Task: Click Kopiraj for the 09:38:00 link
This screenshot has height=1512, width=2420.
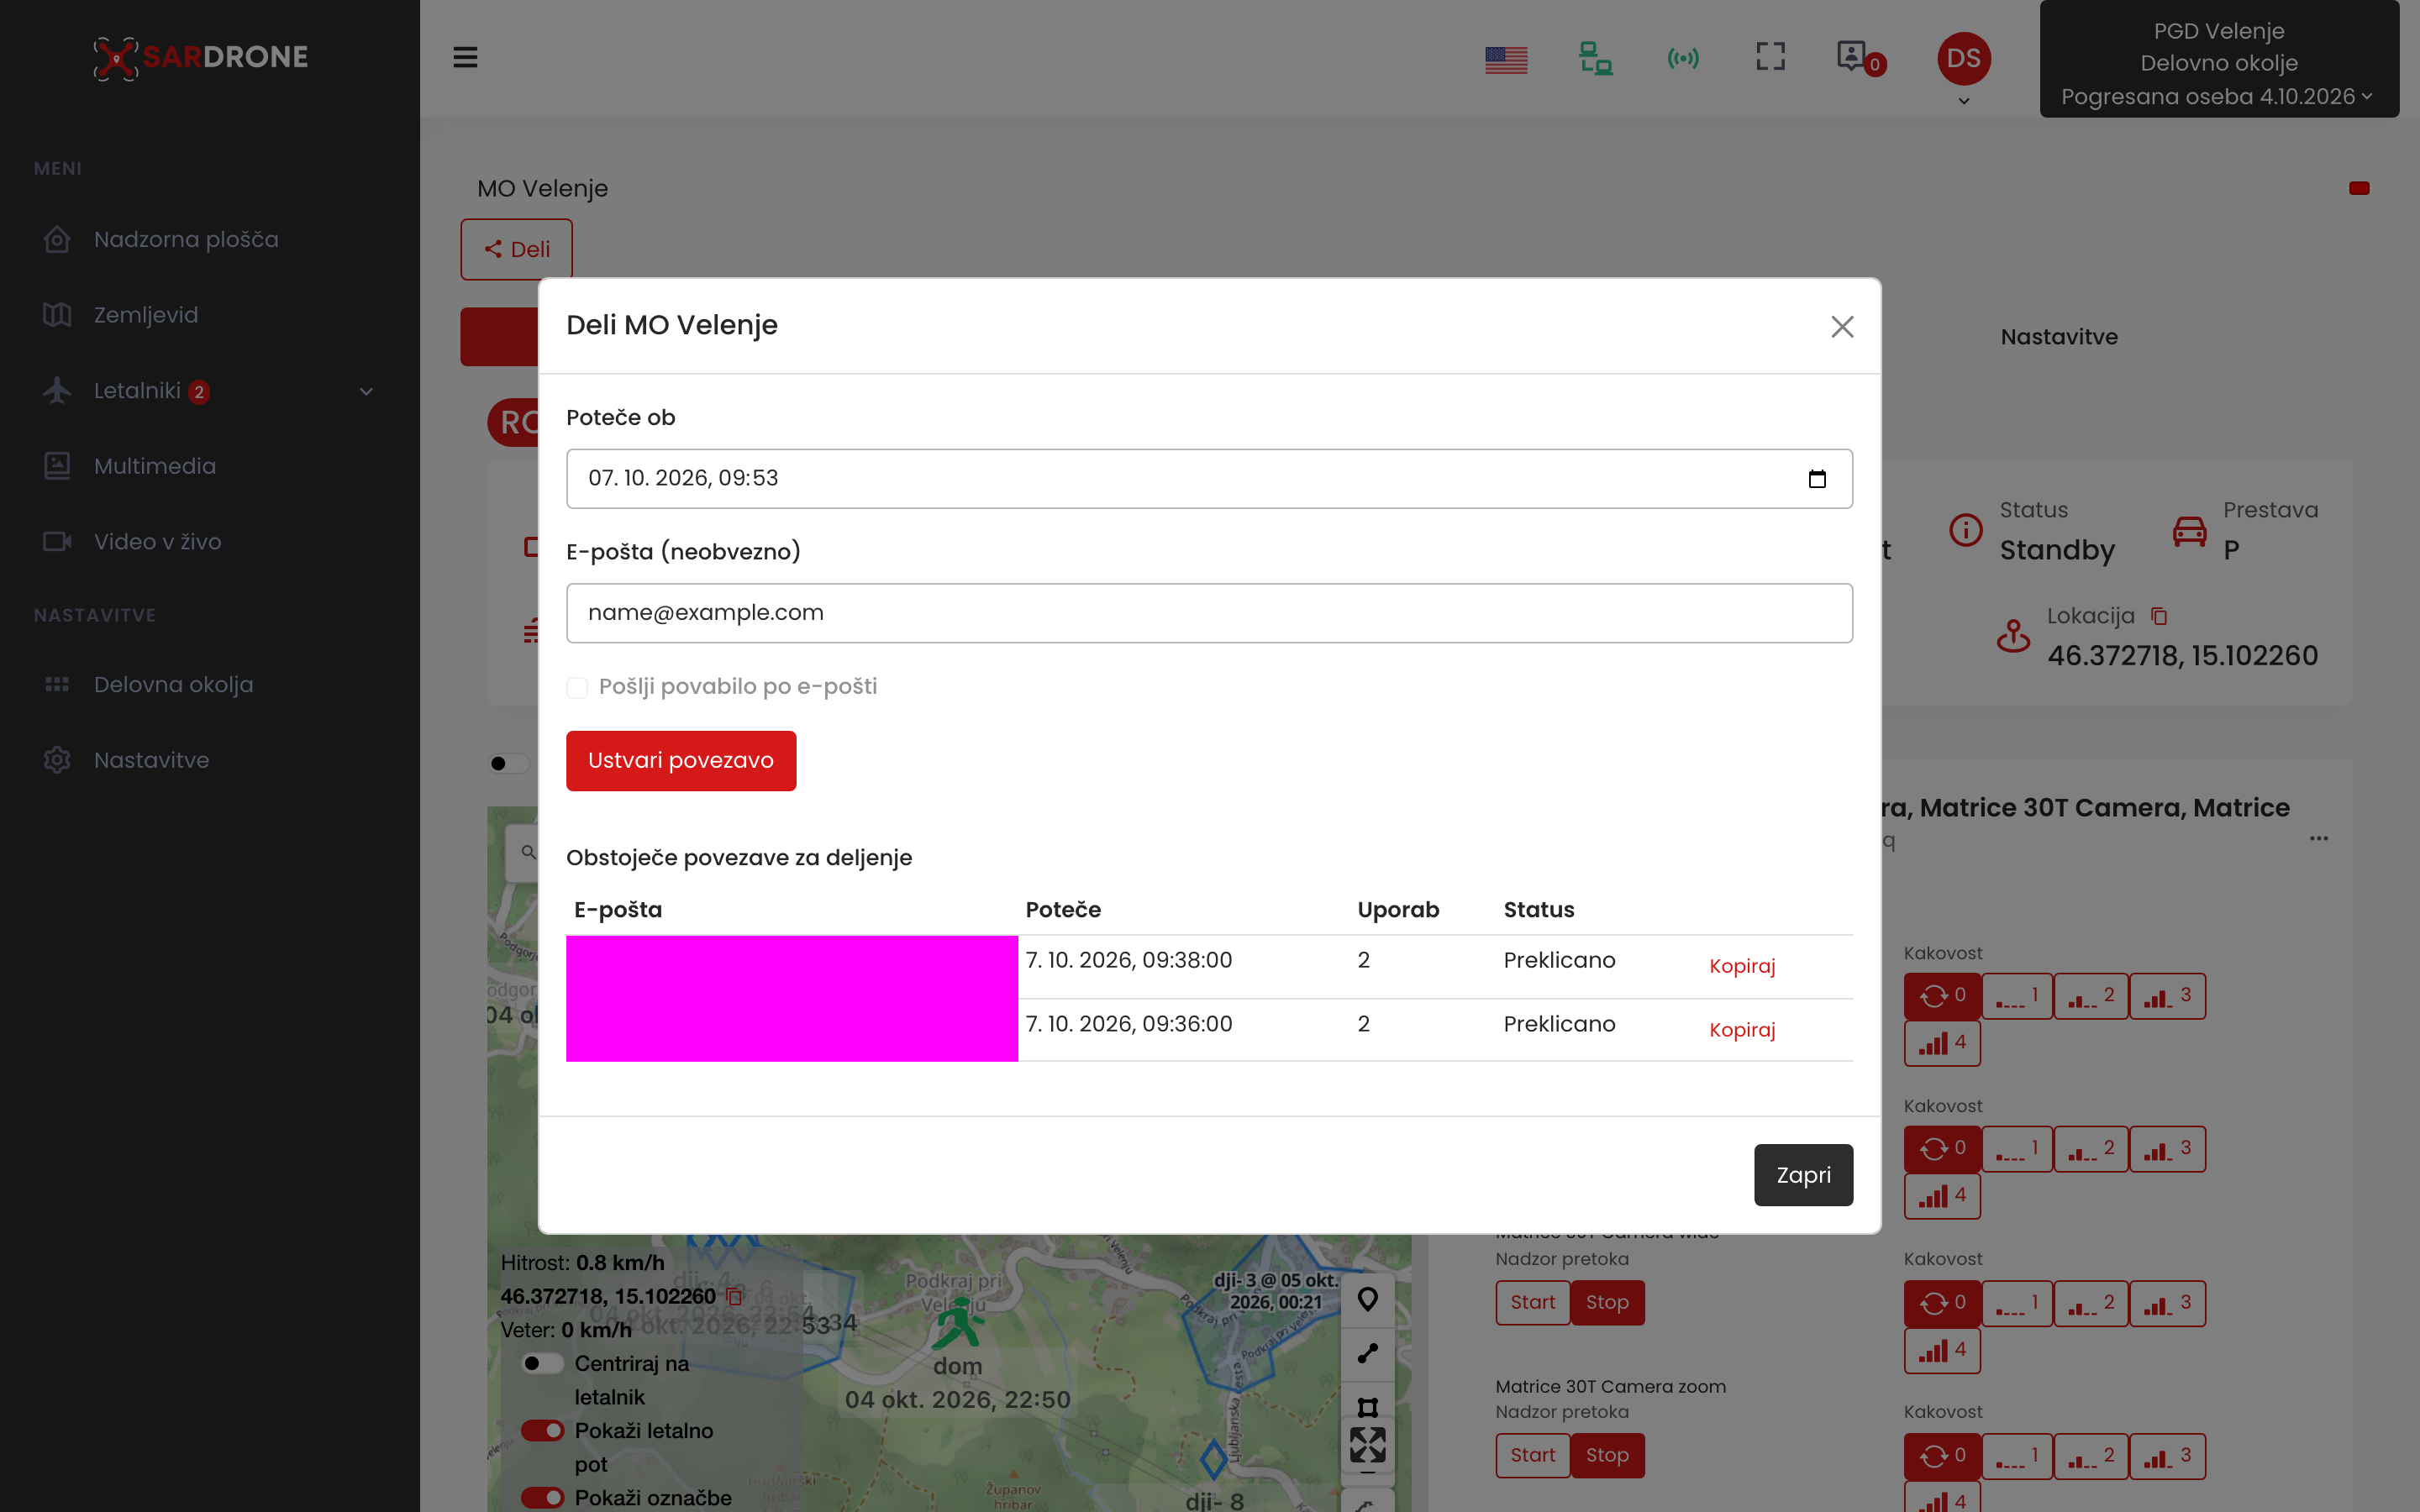Action: coord(1742,966)
